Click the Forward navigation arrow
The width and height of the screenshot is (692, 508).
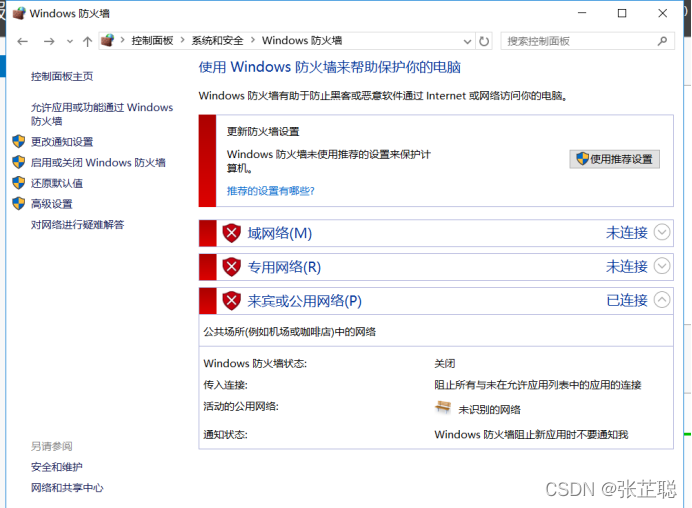point(49,41)
